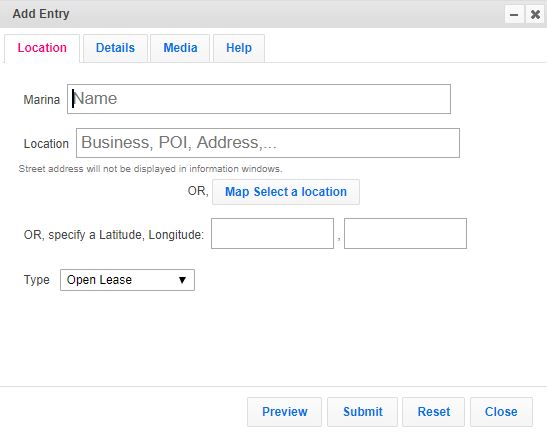Minimize the Add Entry dialog
Image resolution: width=547 pixels, height=434 pixels.
click(x=514, y=14)
